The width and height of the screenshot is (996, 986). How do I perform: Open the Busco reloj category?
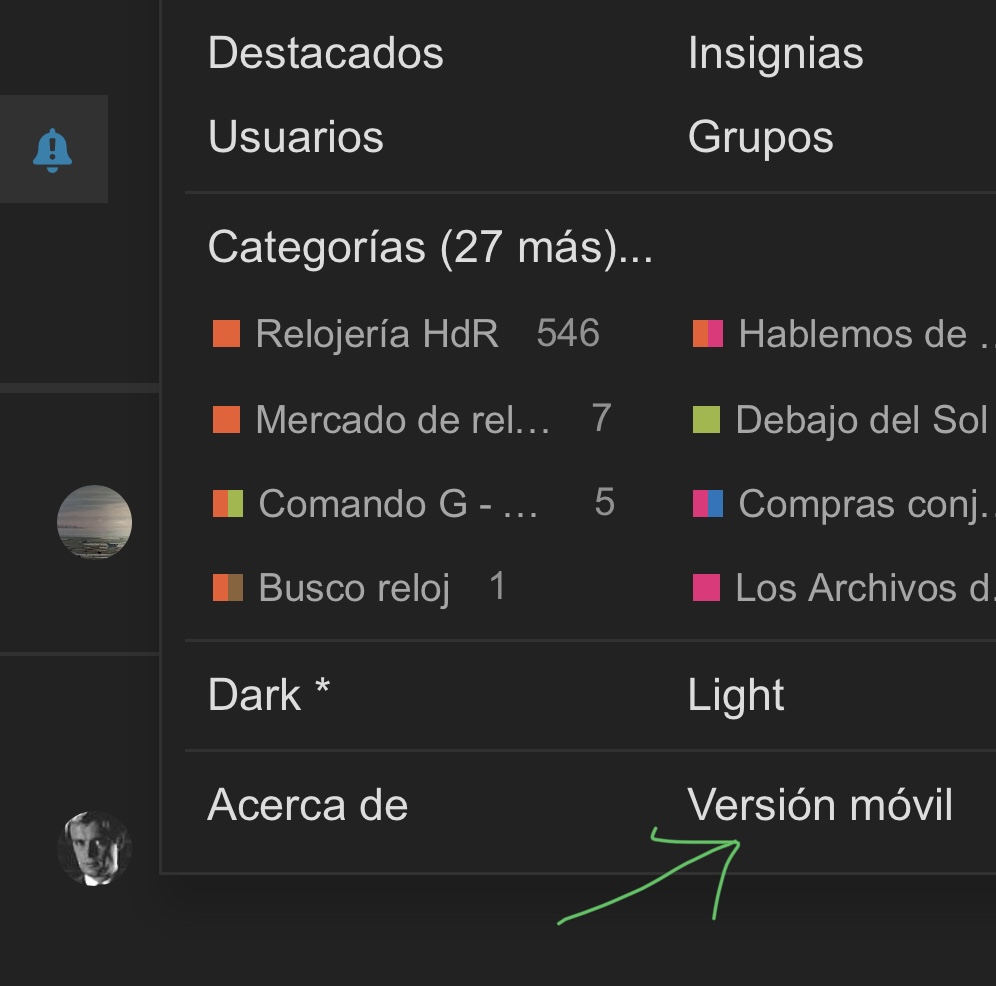point(354,588)
